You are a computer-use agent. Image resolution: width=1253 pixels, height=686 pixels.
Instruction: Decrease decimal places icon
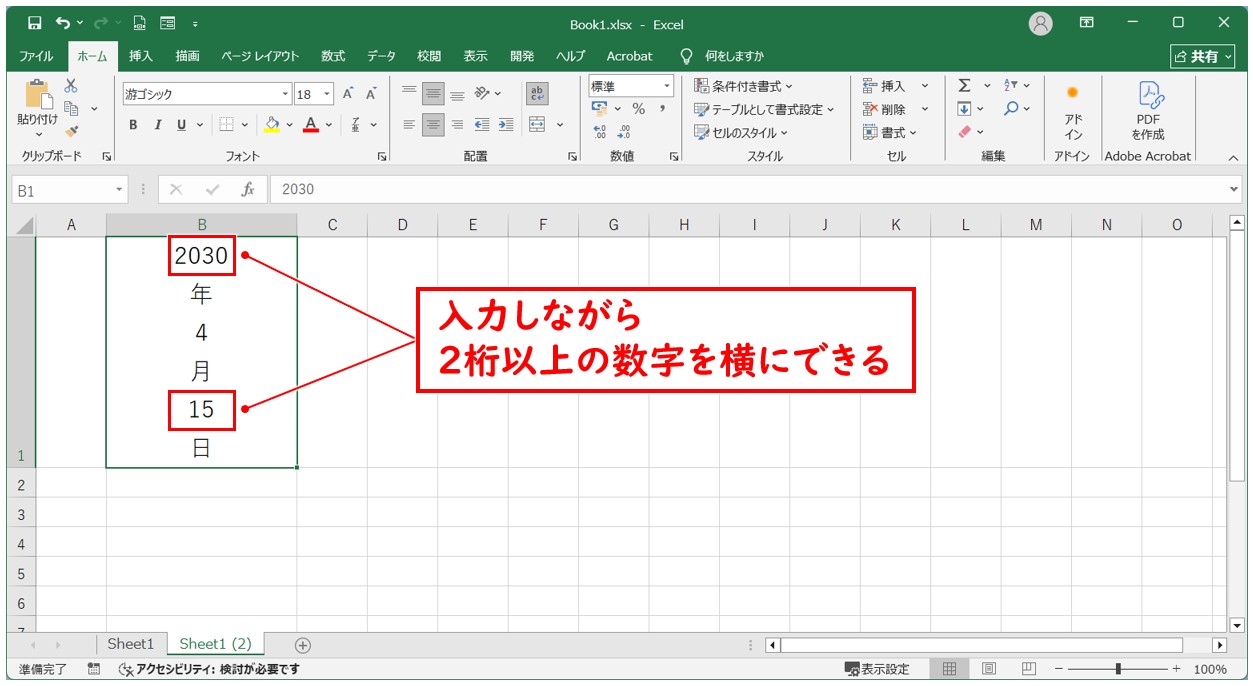pyautogui.click(x=624, y=131)
